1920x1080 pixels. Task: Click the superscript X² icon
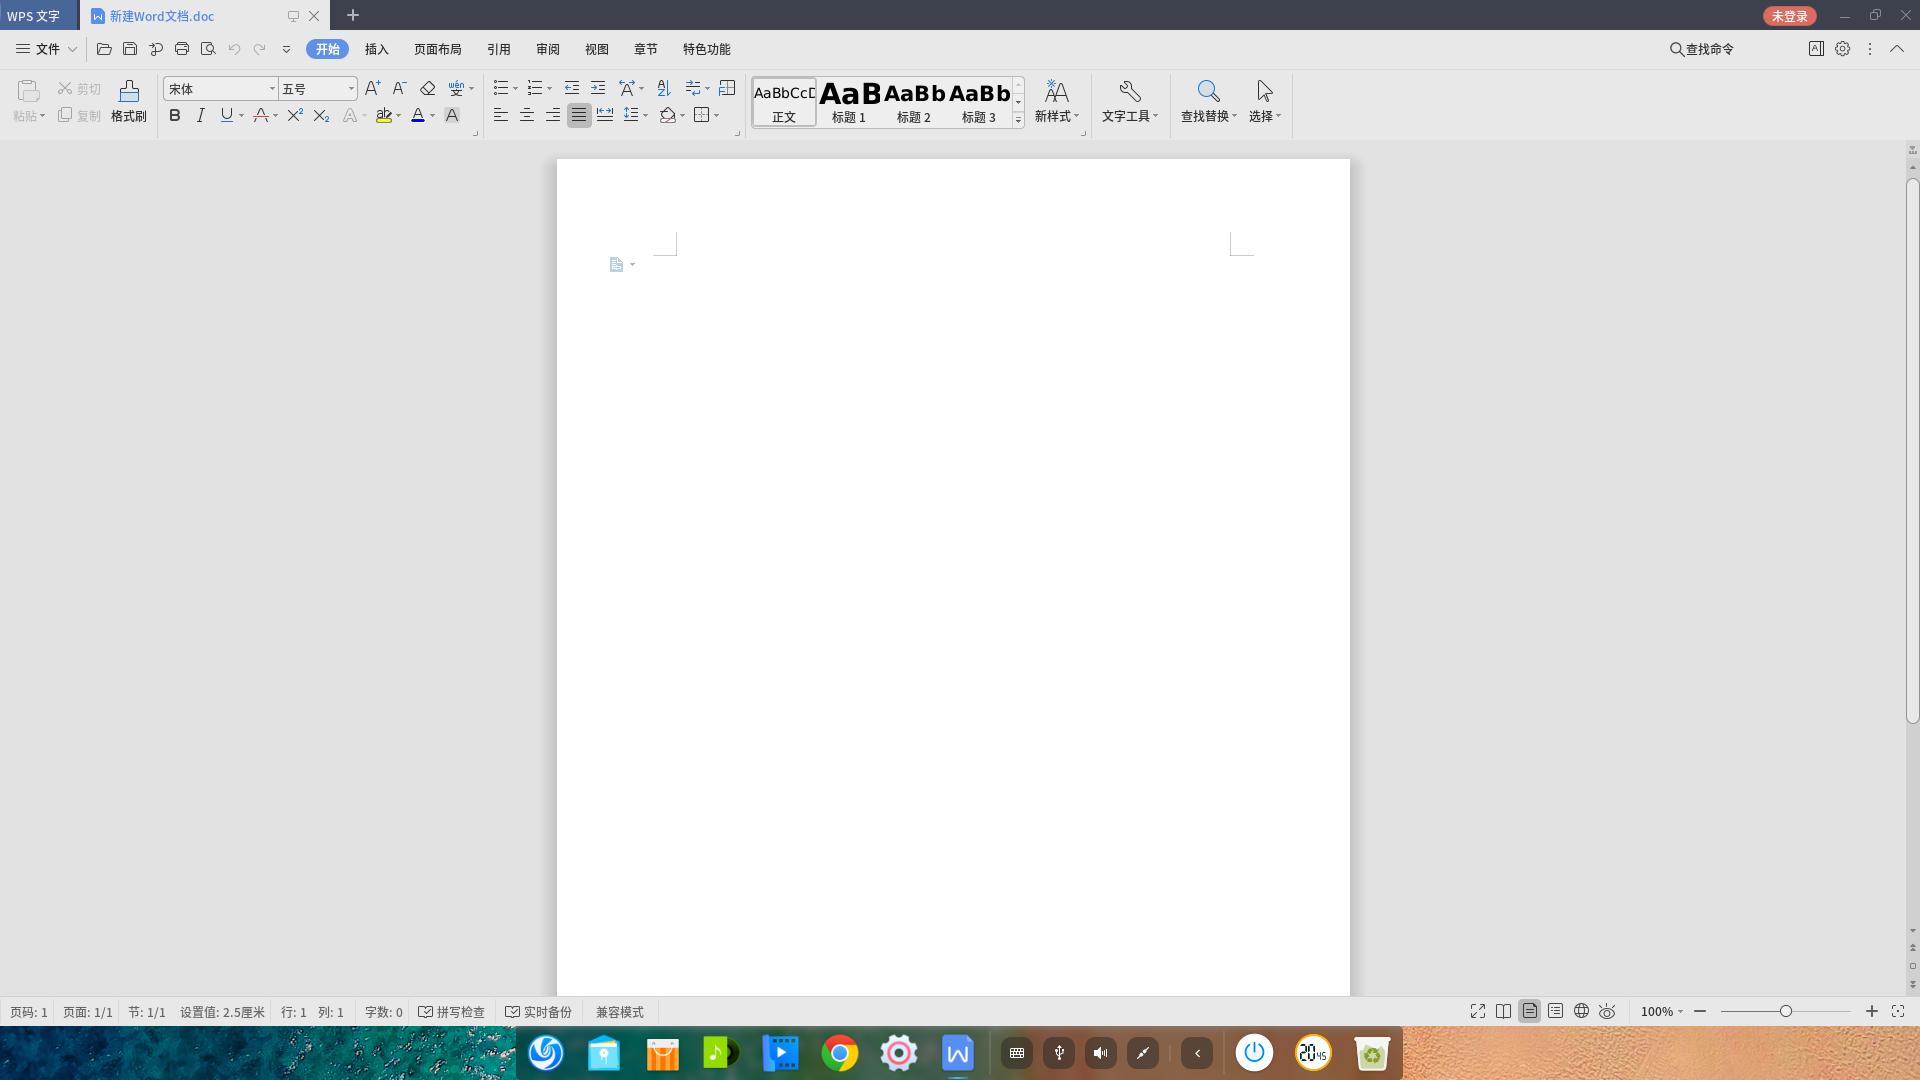pyautogui.click(x=295, y=116)
